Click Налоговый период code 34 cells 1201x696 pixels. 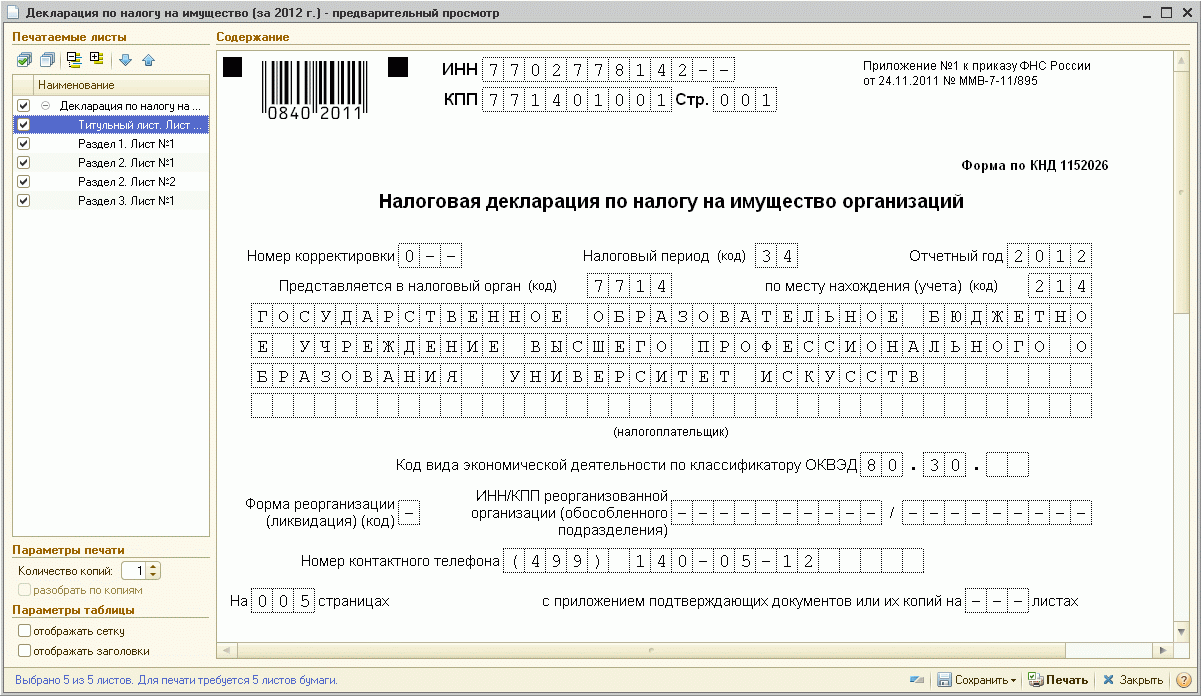tap(776, 256)
